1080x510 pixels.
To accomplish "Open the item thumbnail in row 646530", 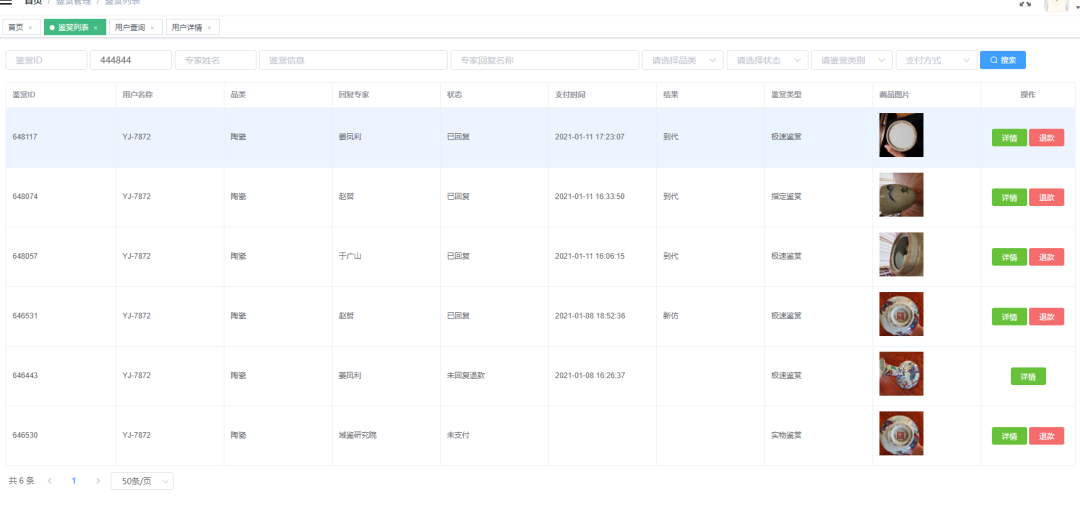I will 901,434.
